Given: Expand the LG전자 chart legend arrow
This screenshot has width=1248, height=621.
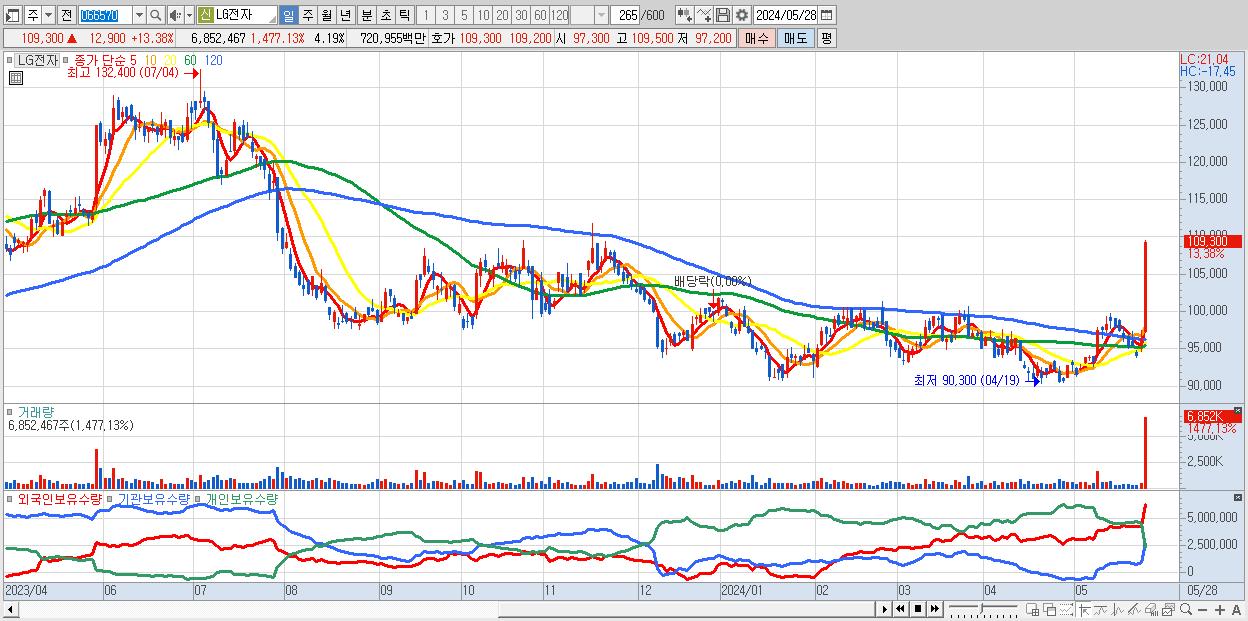Looking at the screenshot, I should pos(11,60).
